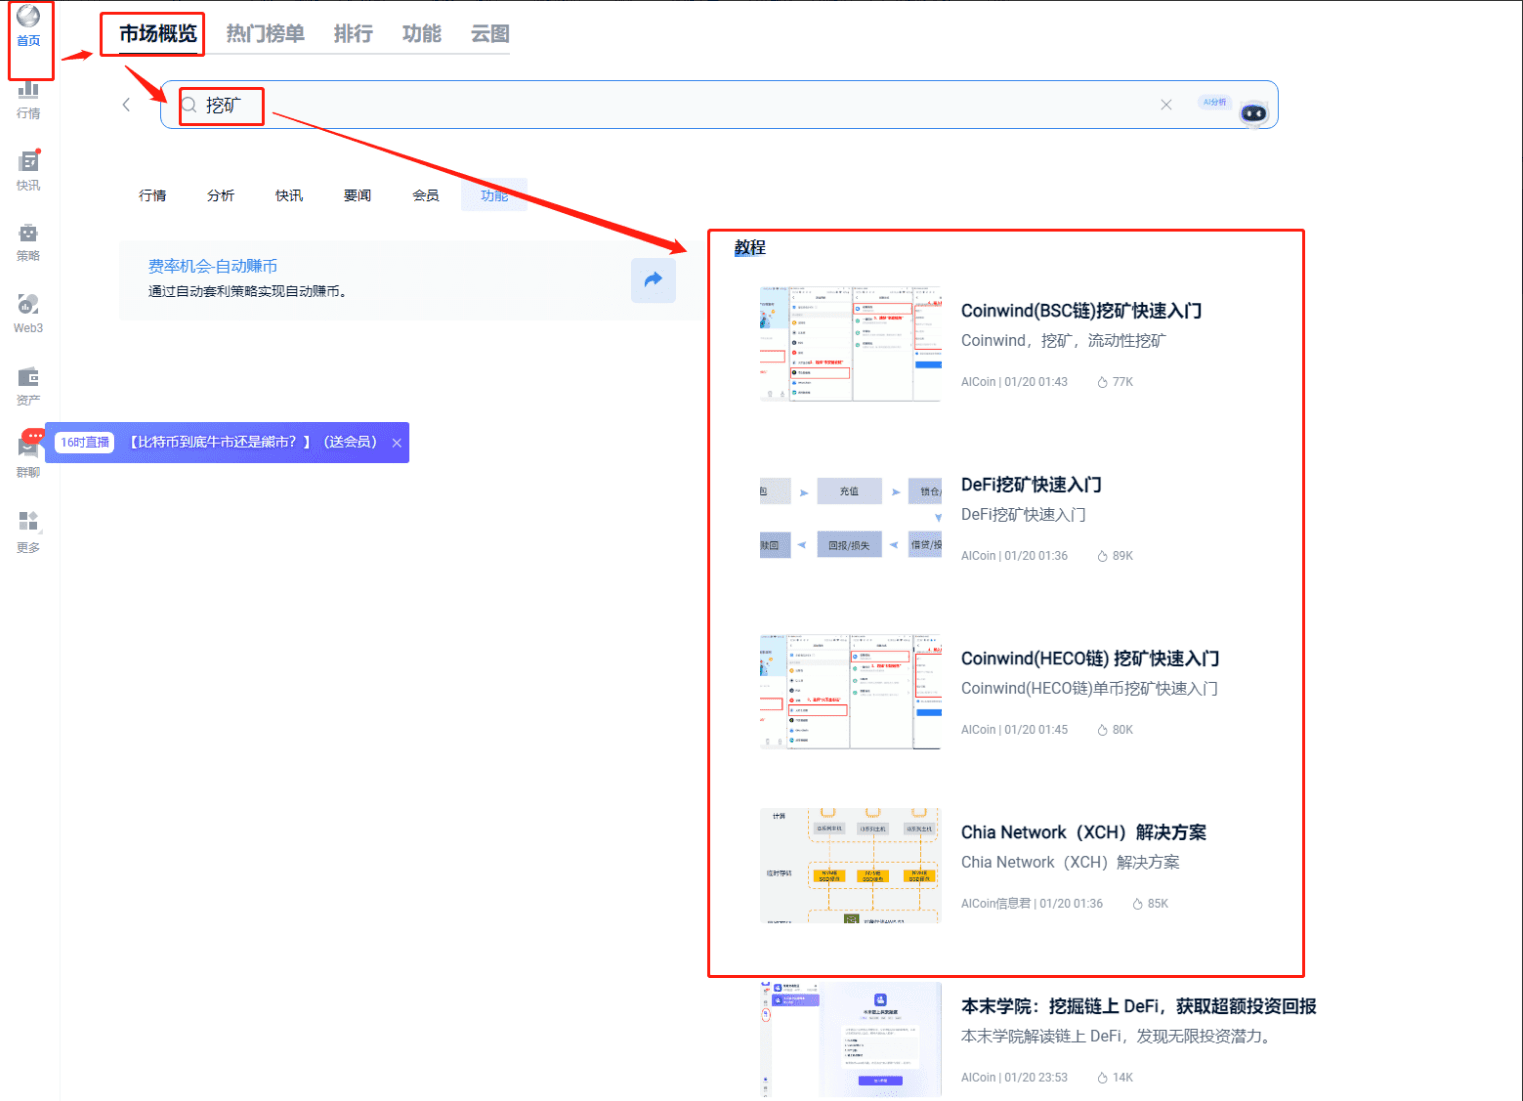Click the text AICoin | 01/20 01:45

[x=1014, y=730]
